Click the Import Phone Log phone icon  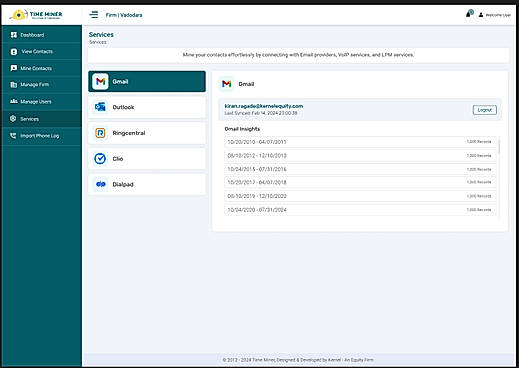click(13, 135)
